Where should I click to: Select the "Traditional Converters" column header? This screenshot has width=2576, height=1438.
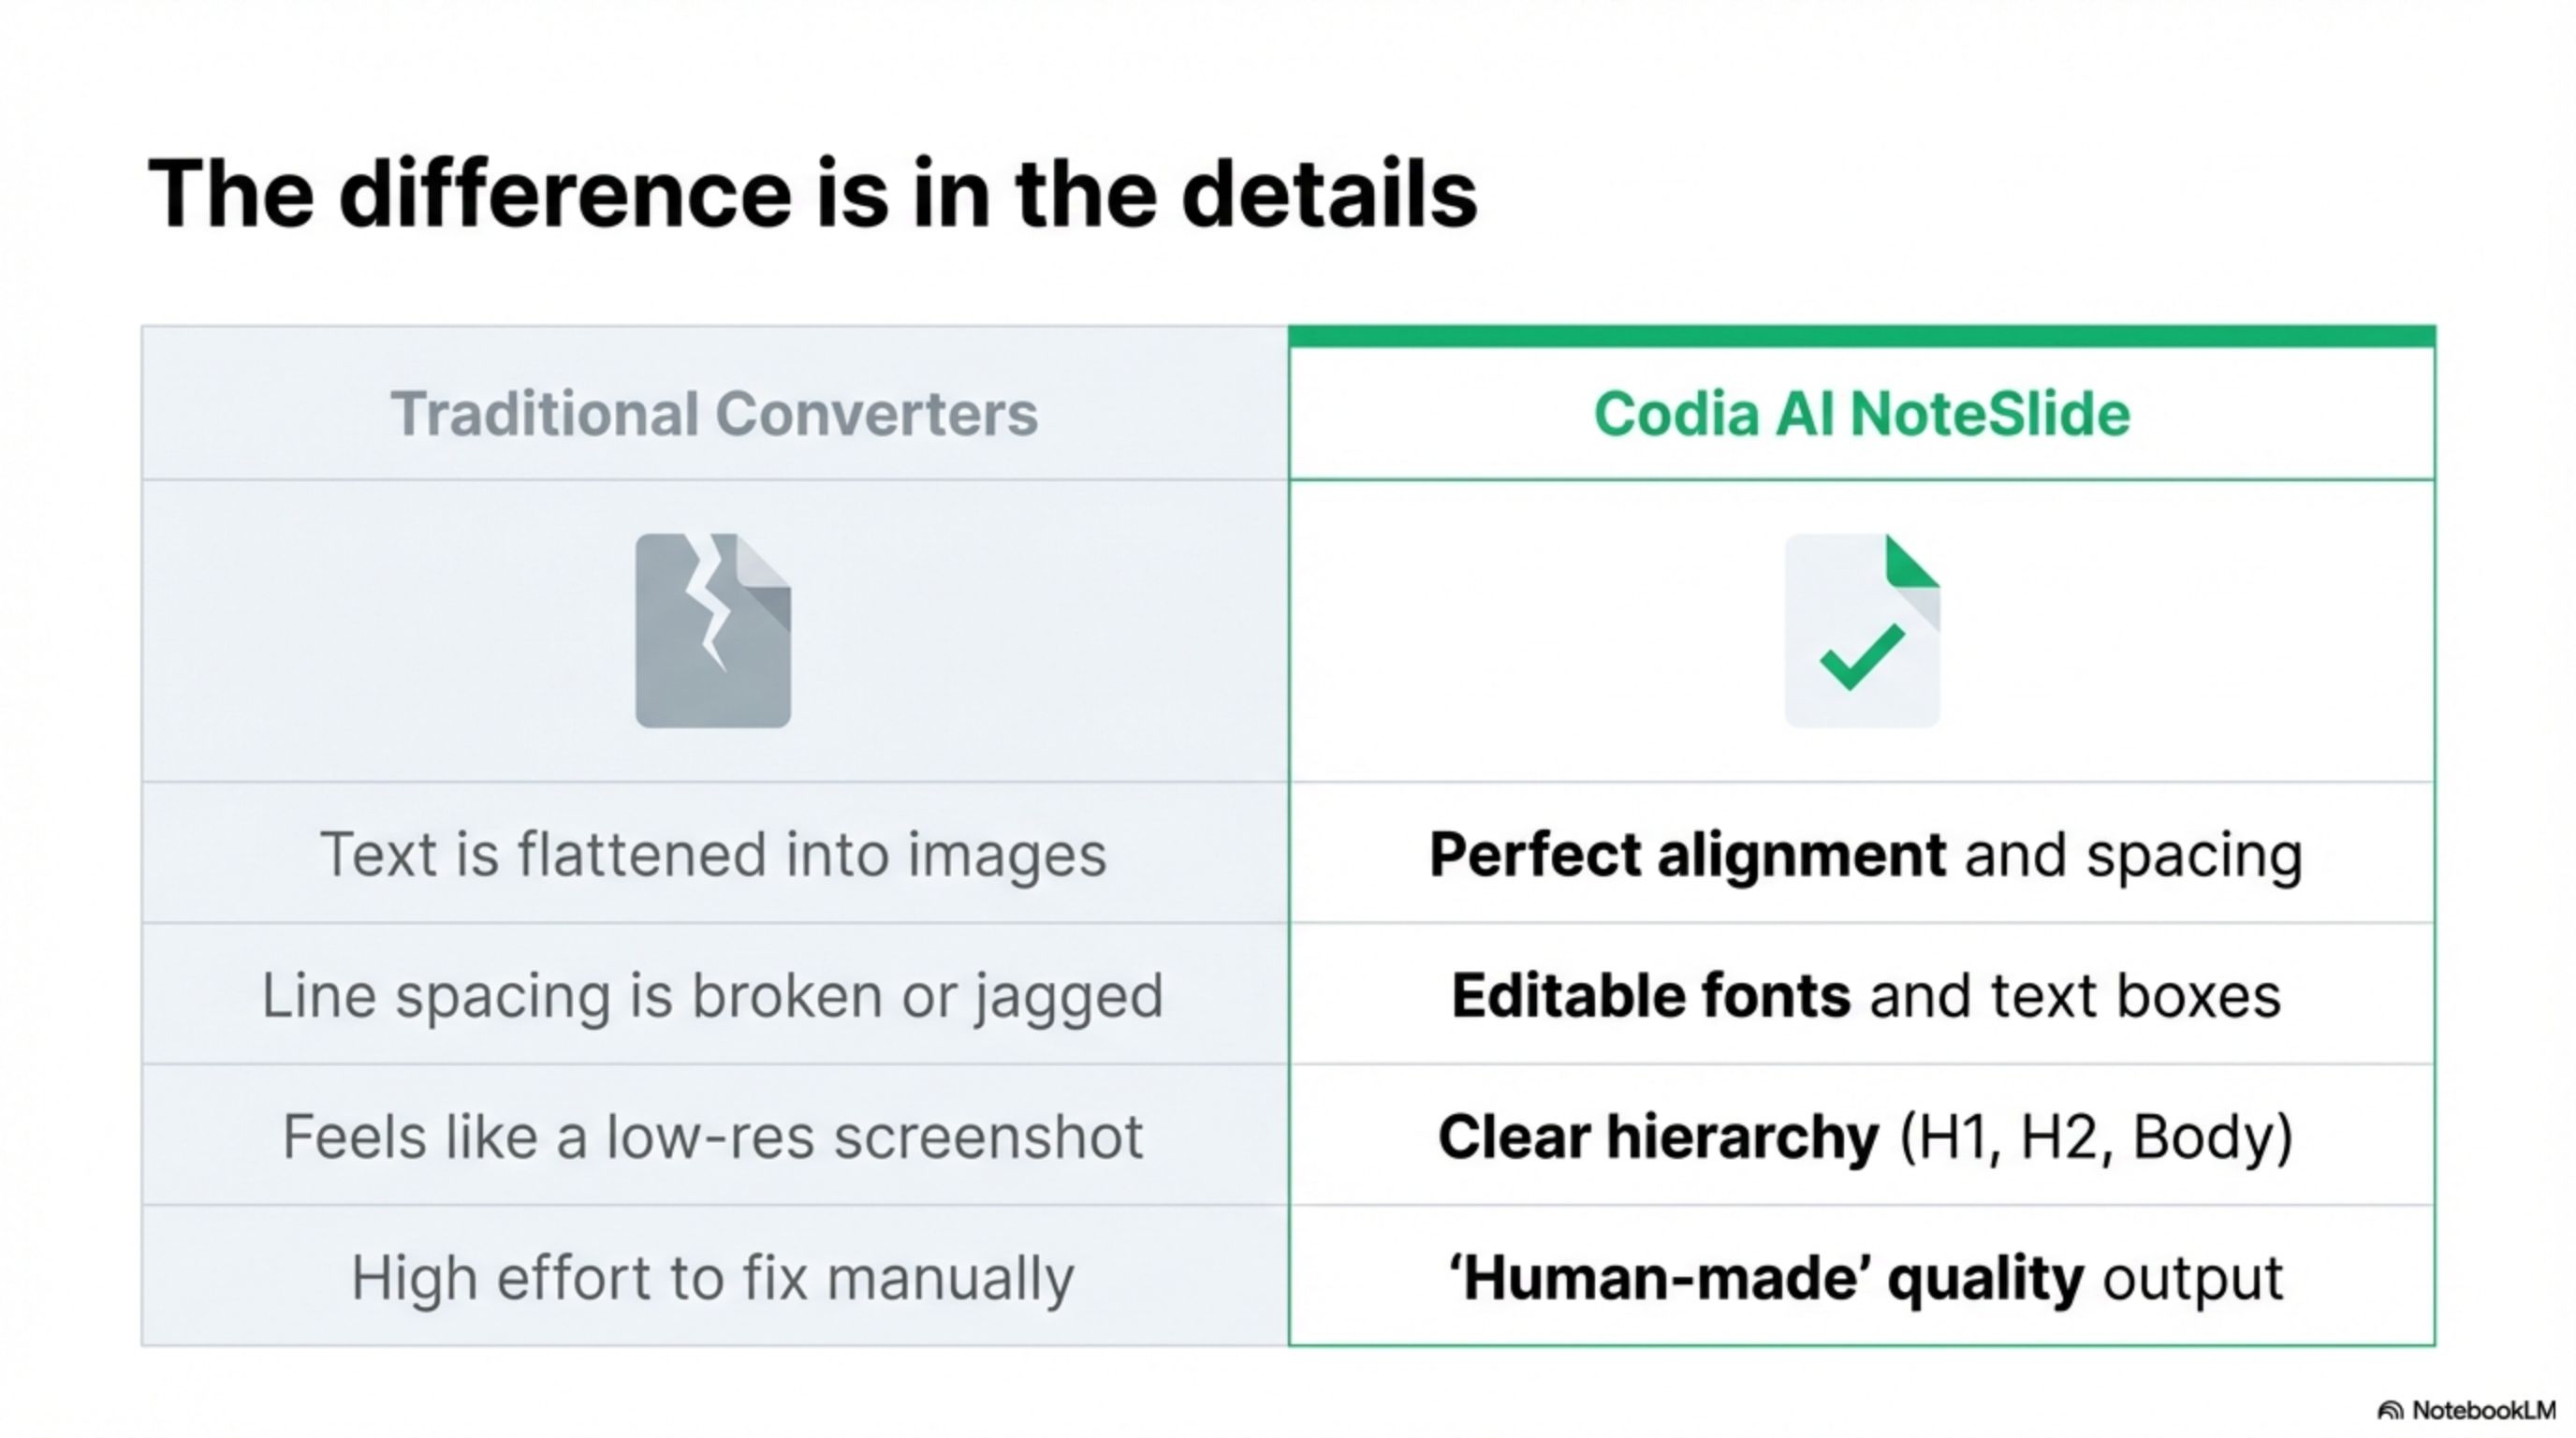tap(714, 414)
